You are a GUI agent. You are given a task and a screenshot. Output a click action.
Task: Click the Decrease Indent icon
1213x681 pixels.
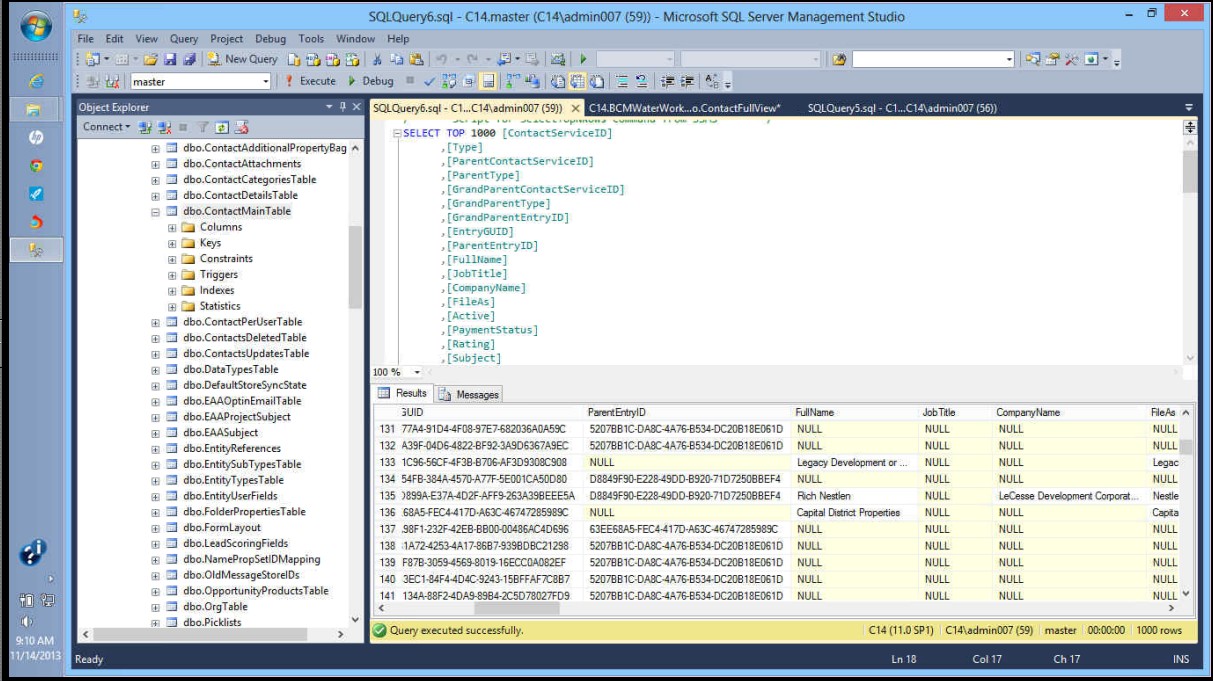coord(666,81)
